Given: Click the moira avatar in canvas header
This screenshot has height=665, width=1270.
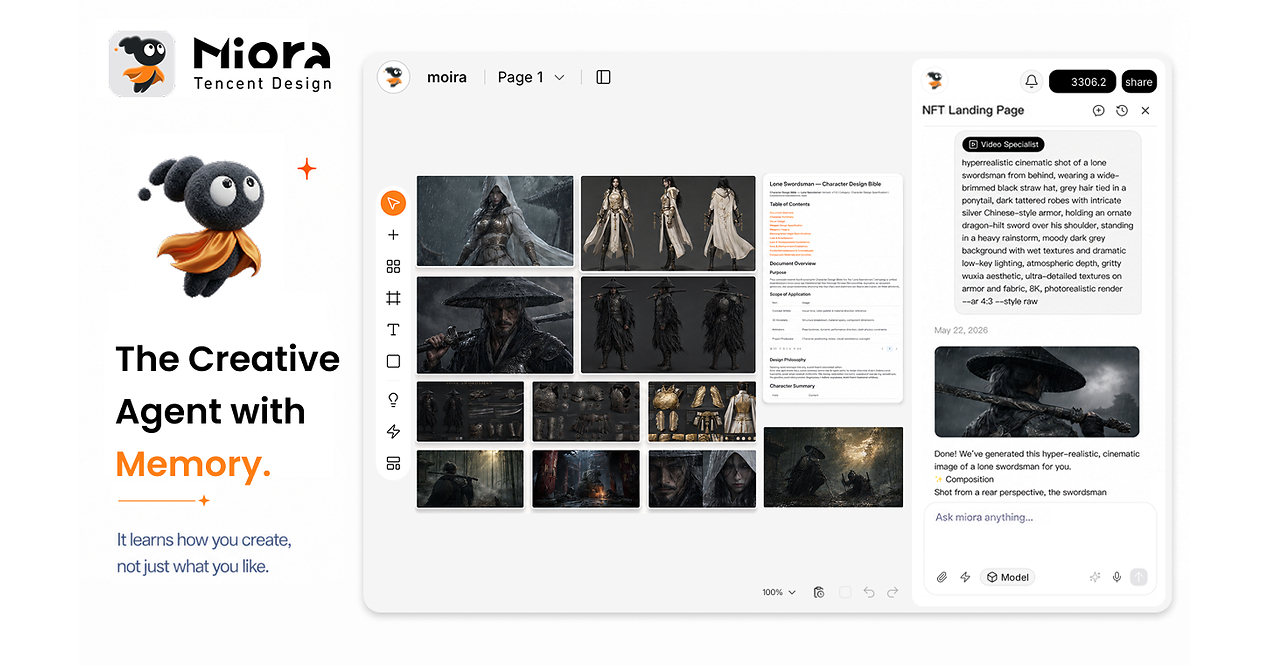Looking at the screenshot, I should (x=394, y=77).
